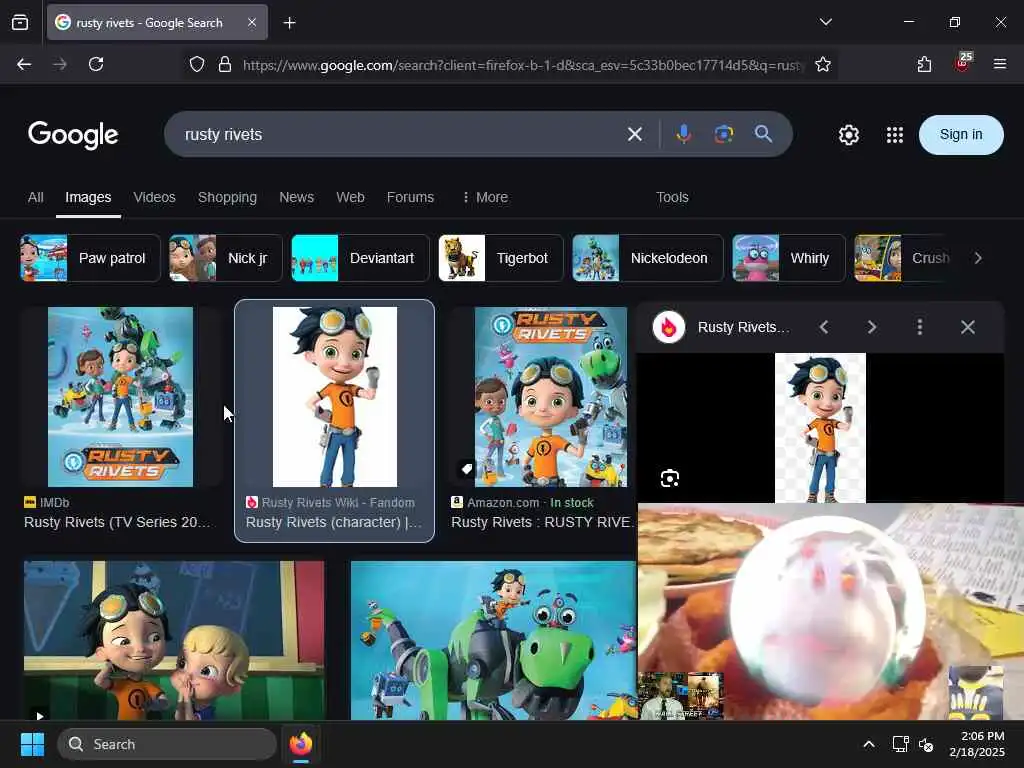
Task: Open the Windows Start menu
Action: [x=32, y=744]
